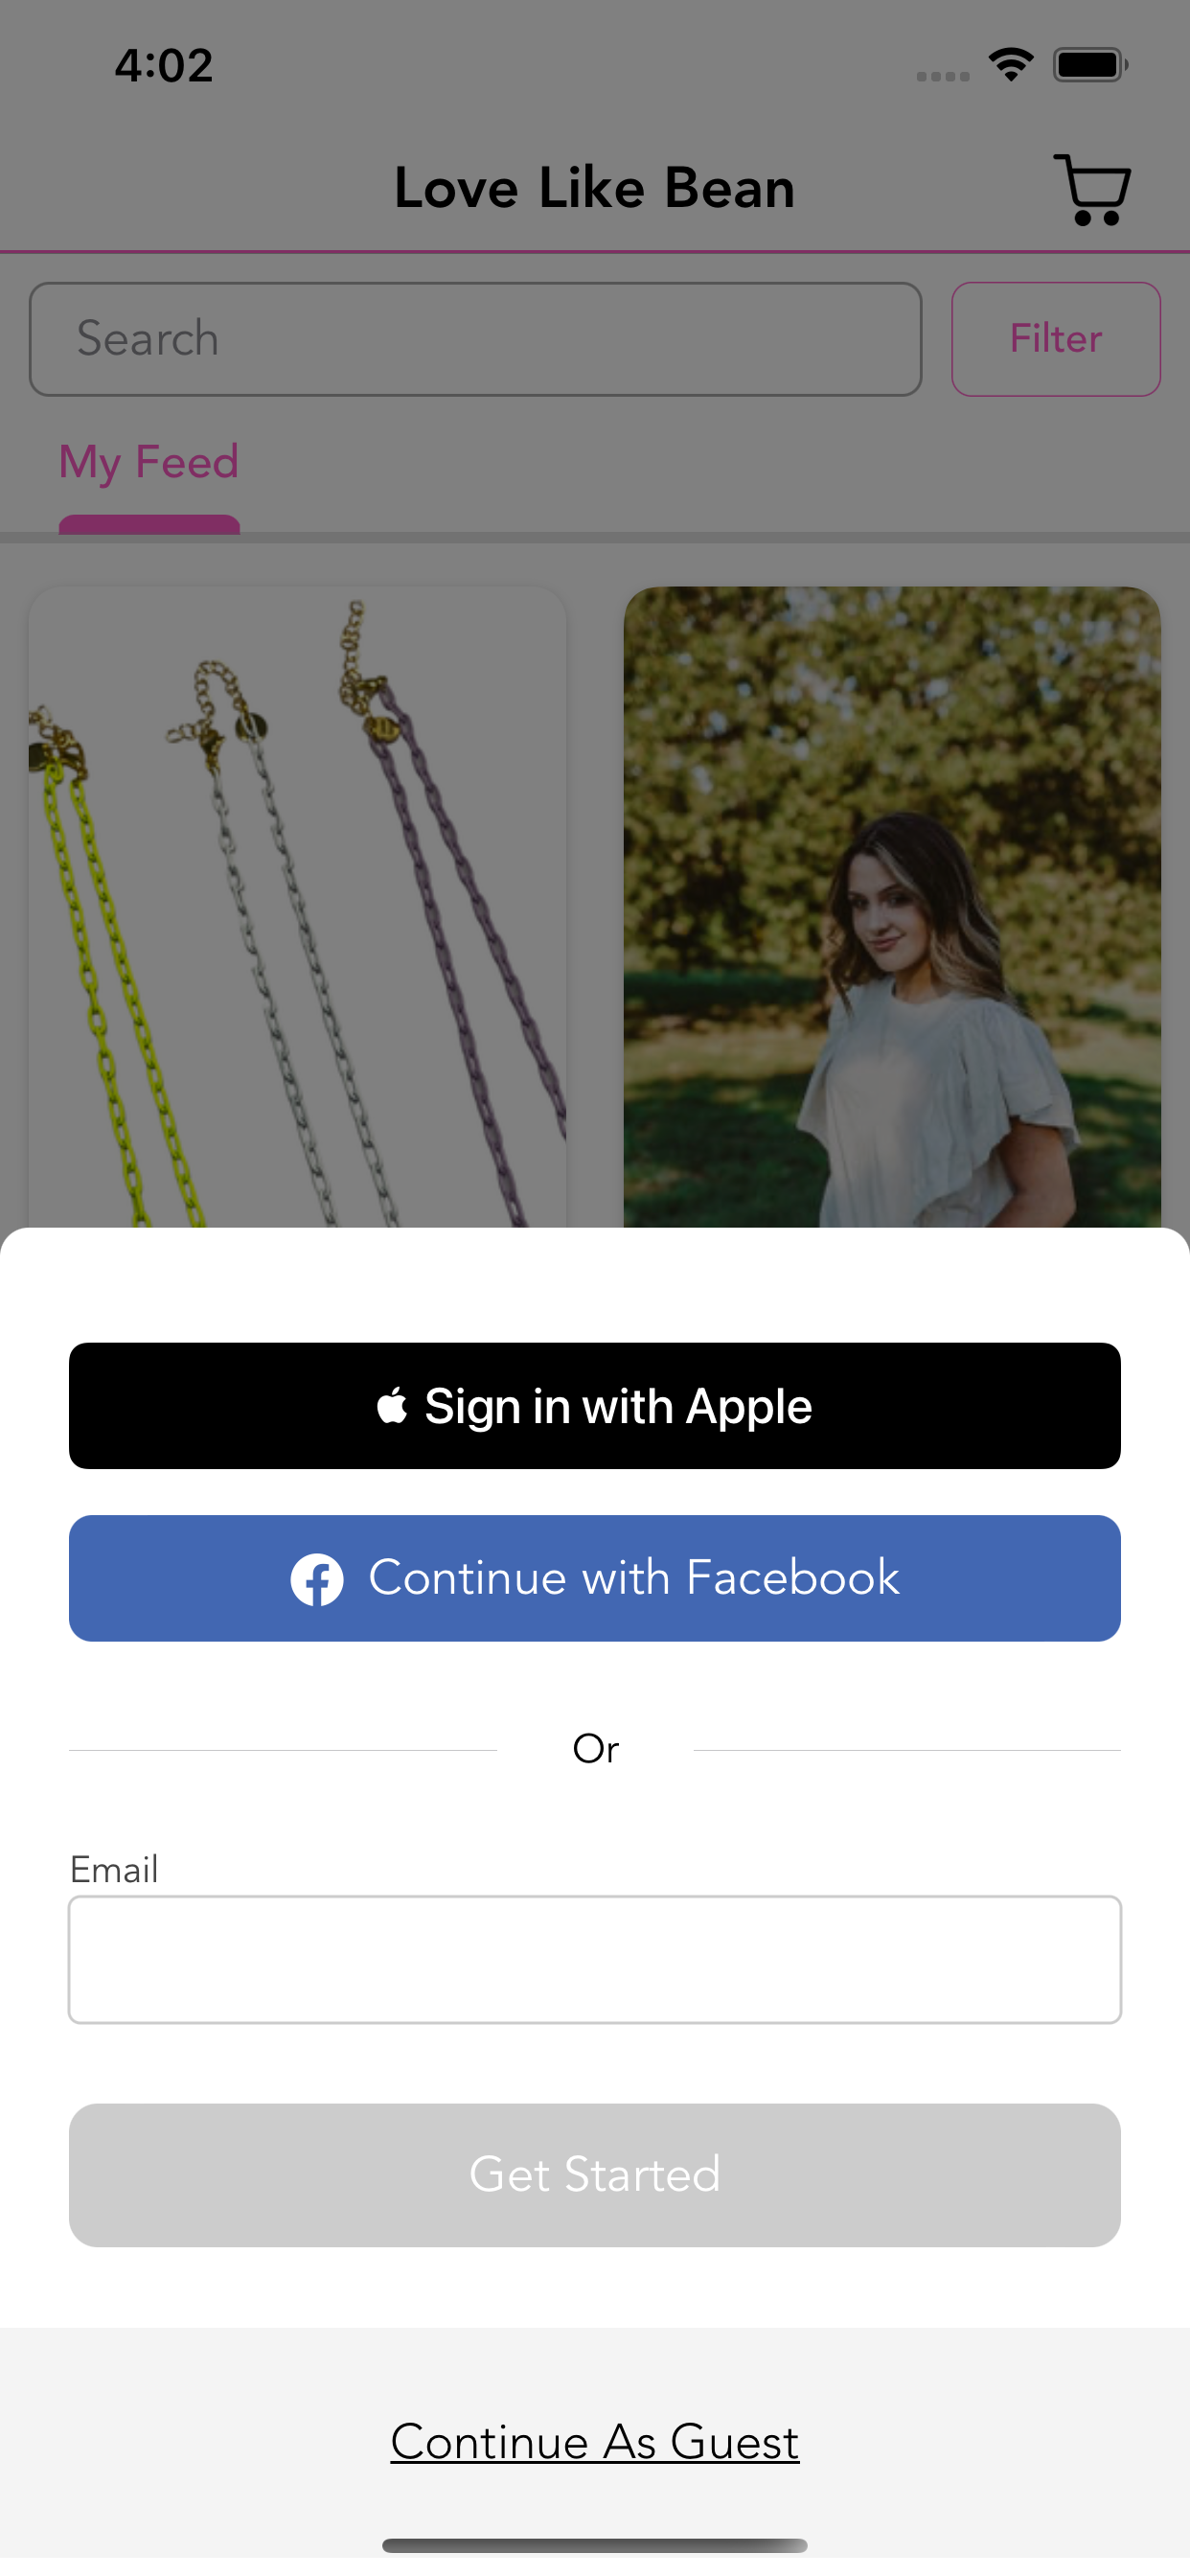Select Continue As Guest link
The image size is (1190, 2576).
pos(595,2441)
